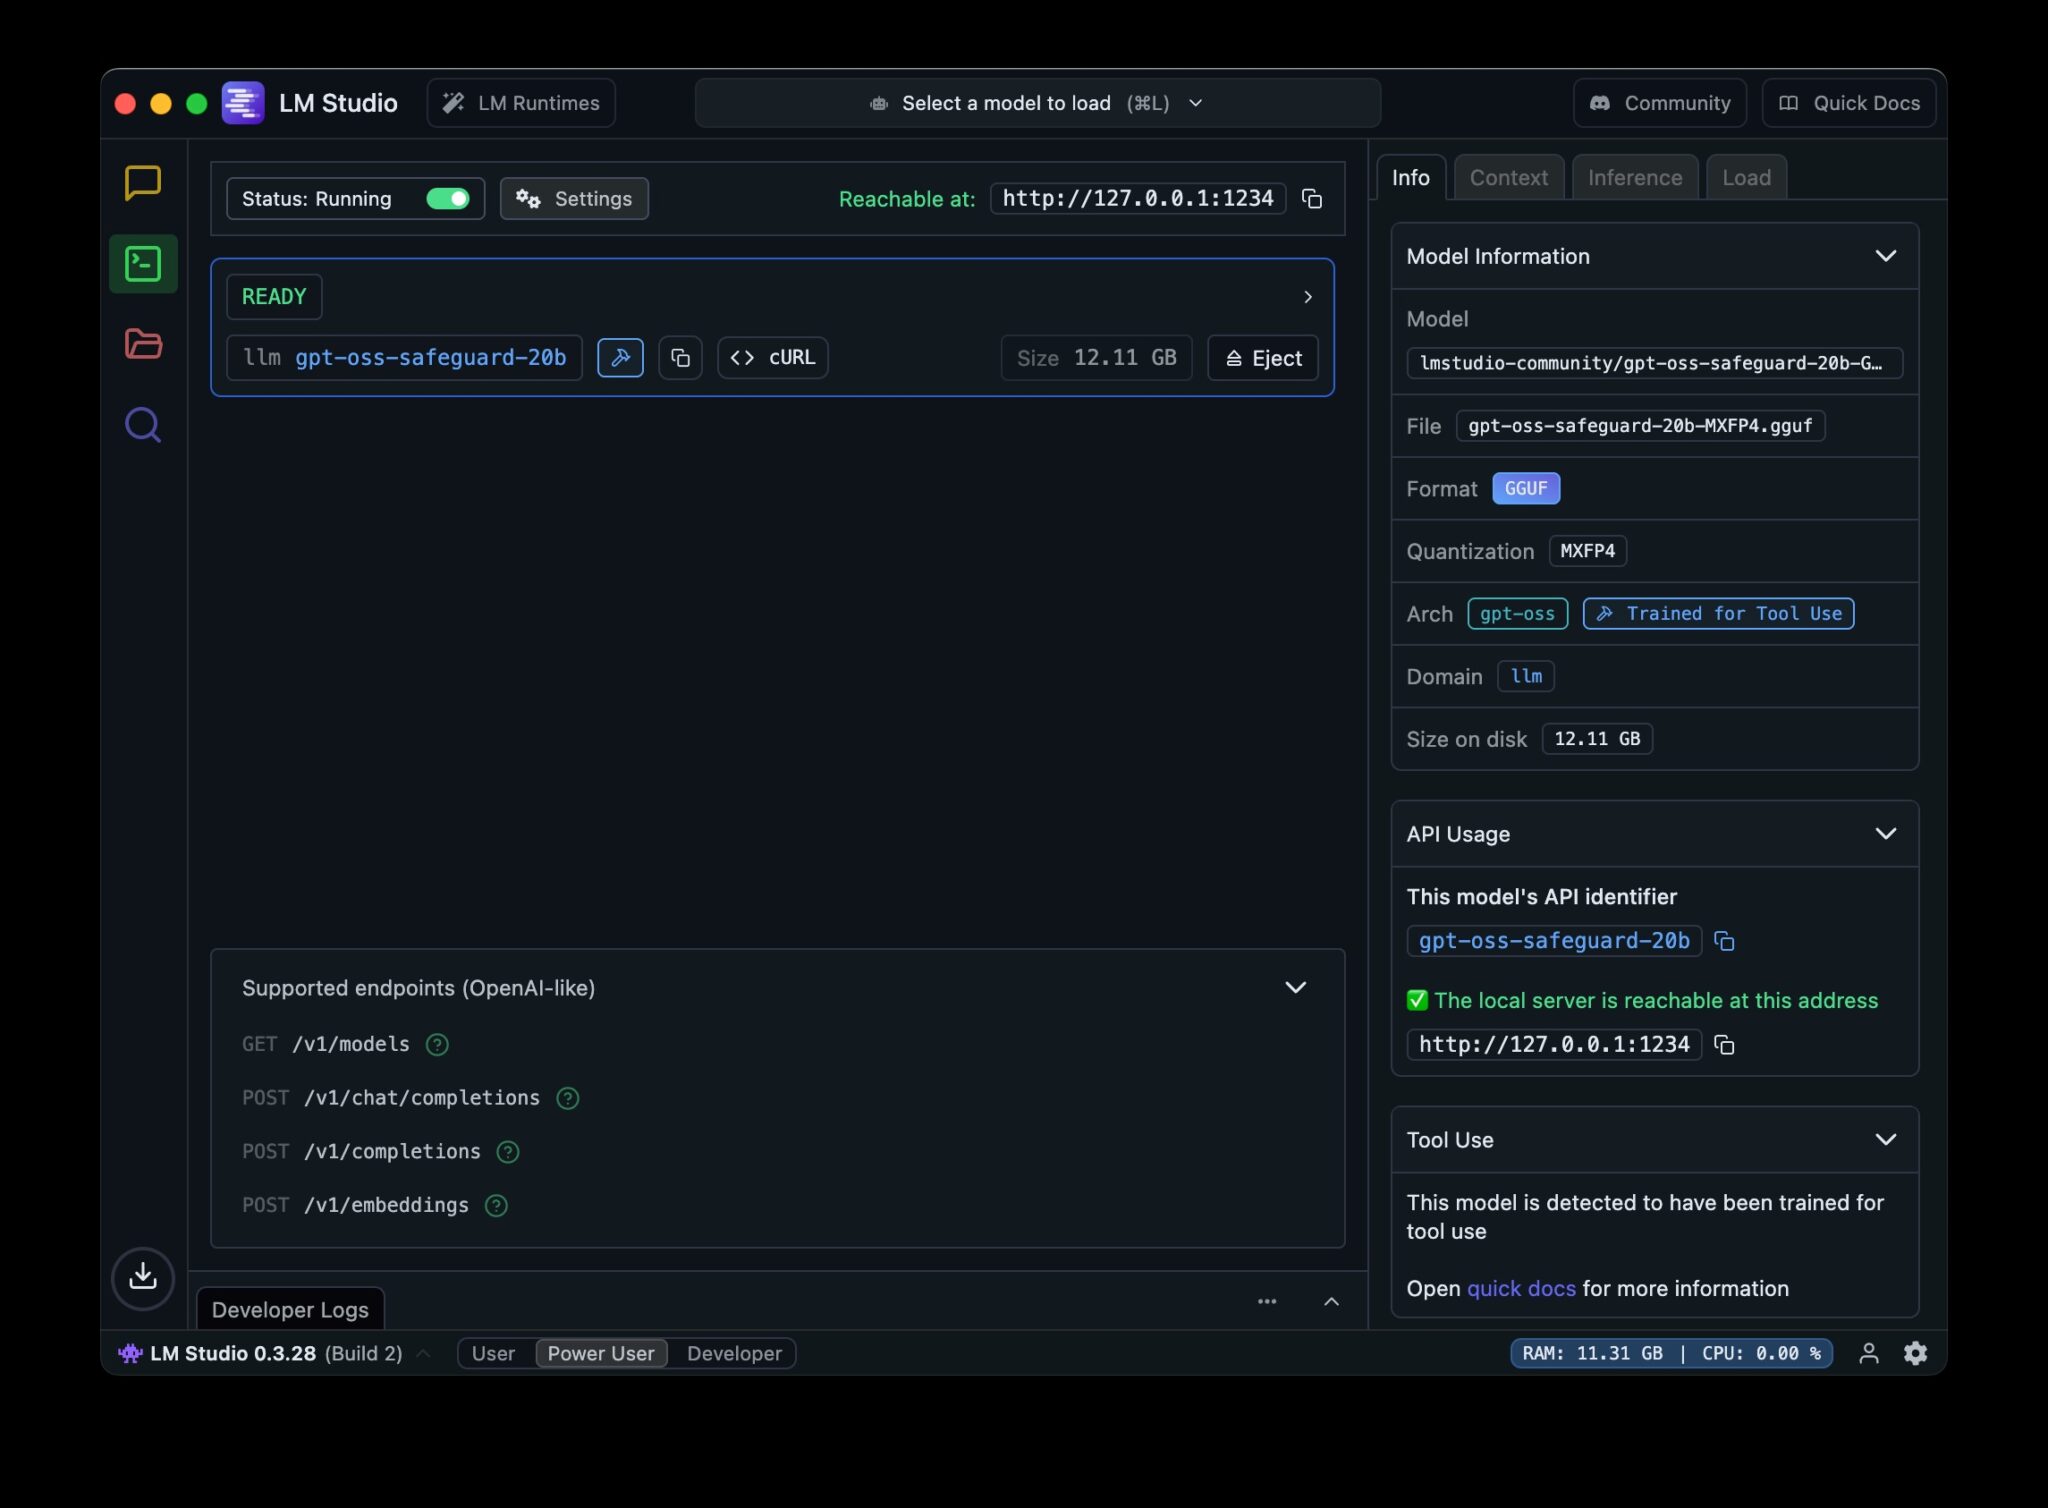Open model Discover with the magnifier sidebar icon
The height and width of the screenshot is (1508, 2048).
pyautogui.click(x=143, y=424)
